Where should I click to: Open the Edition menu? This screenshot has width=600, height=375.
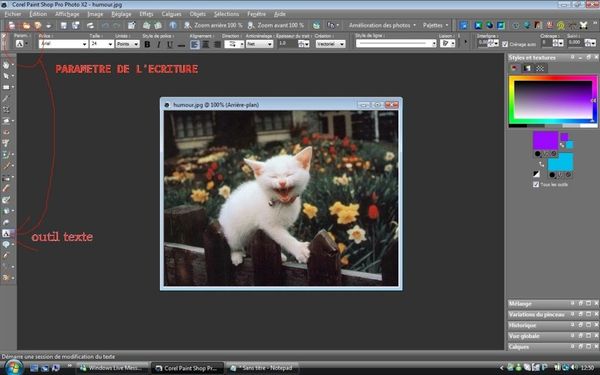point(38,14)
